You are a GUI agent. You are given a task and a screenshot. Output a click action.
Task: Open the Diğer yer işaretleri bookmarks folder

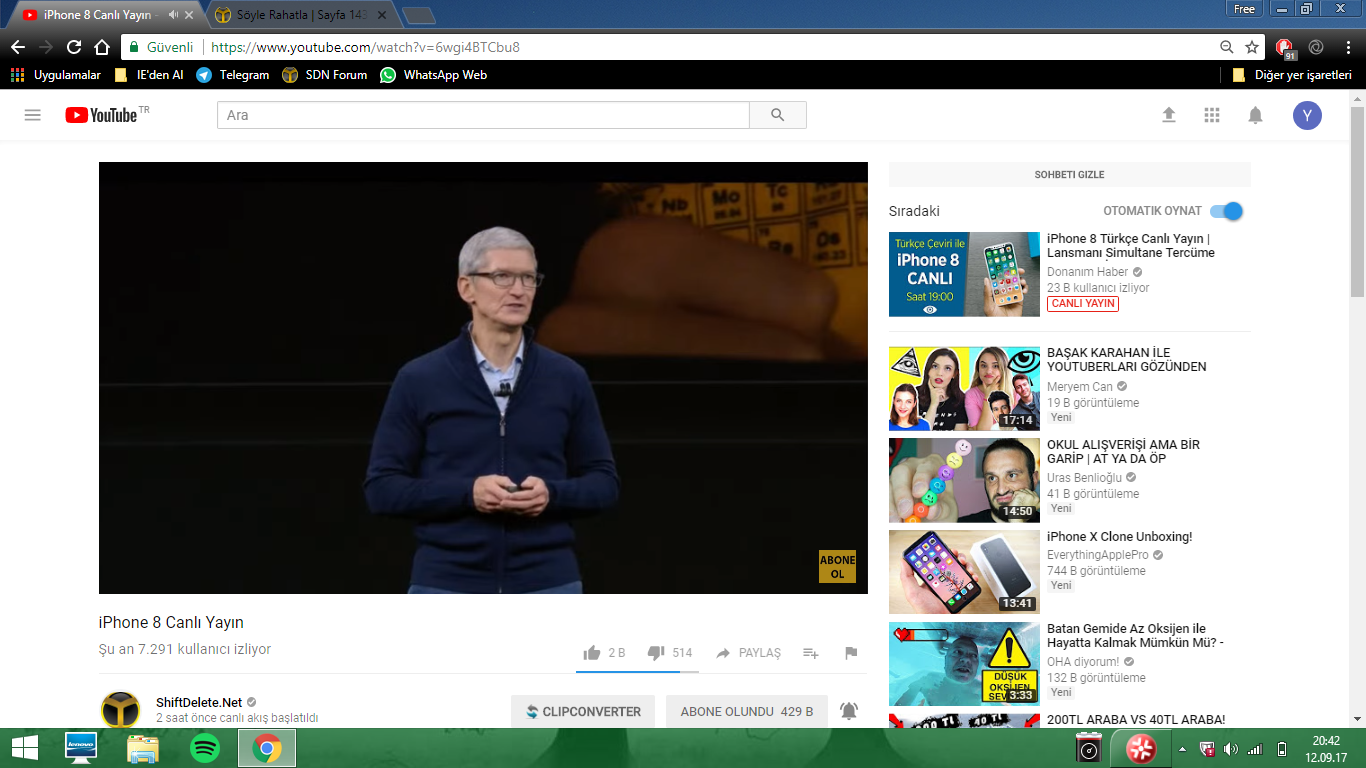pyautogui.click(x=1292, y=75)
